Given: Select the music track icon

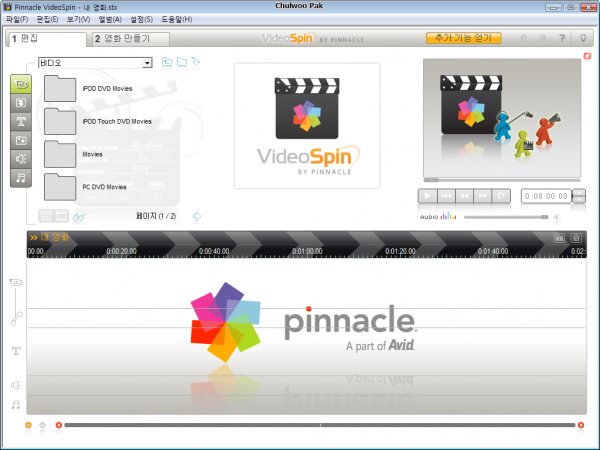Looking at the screenshot, I should [x=16, y=404].
